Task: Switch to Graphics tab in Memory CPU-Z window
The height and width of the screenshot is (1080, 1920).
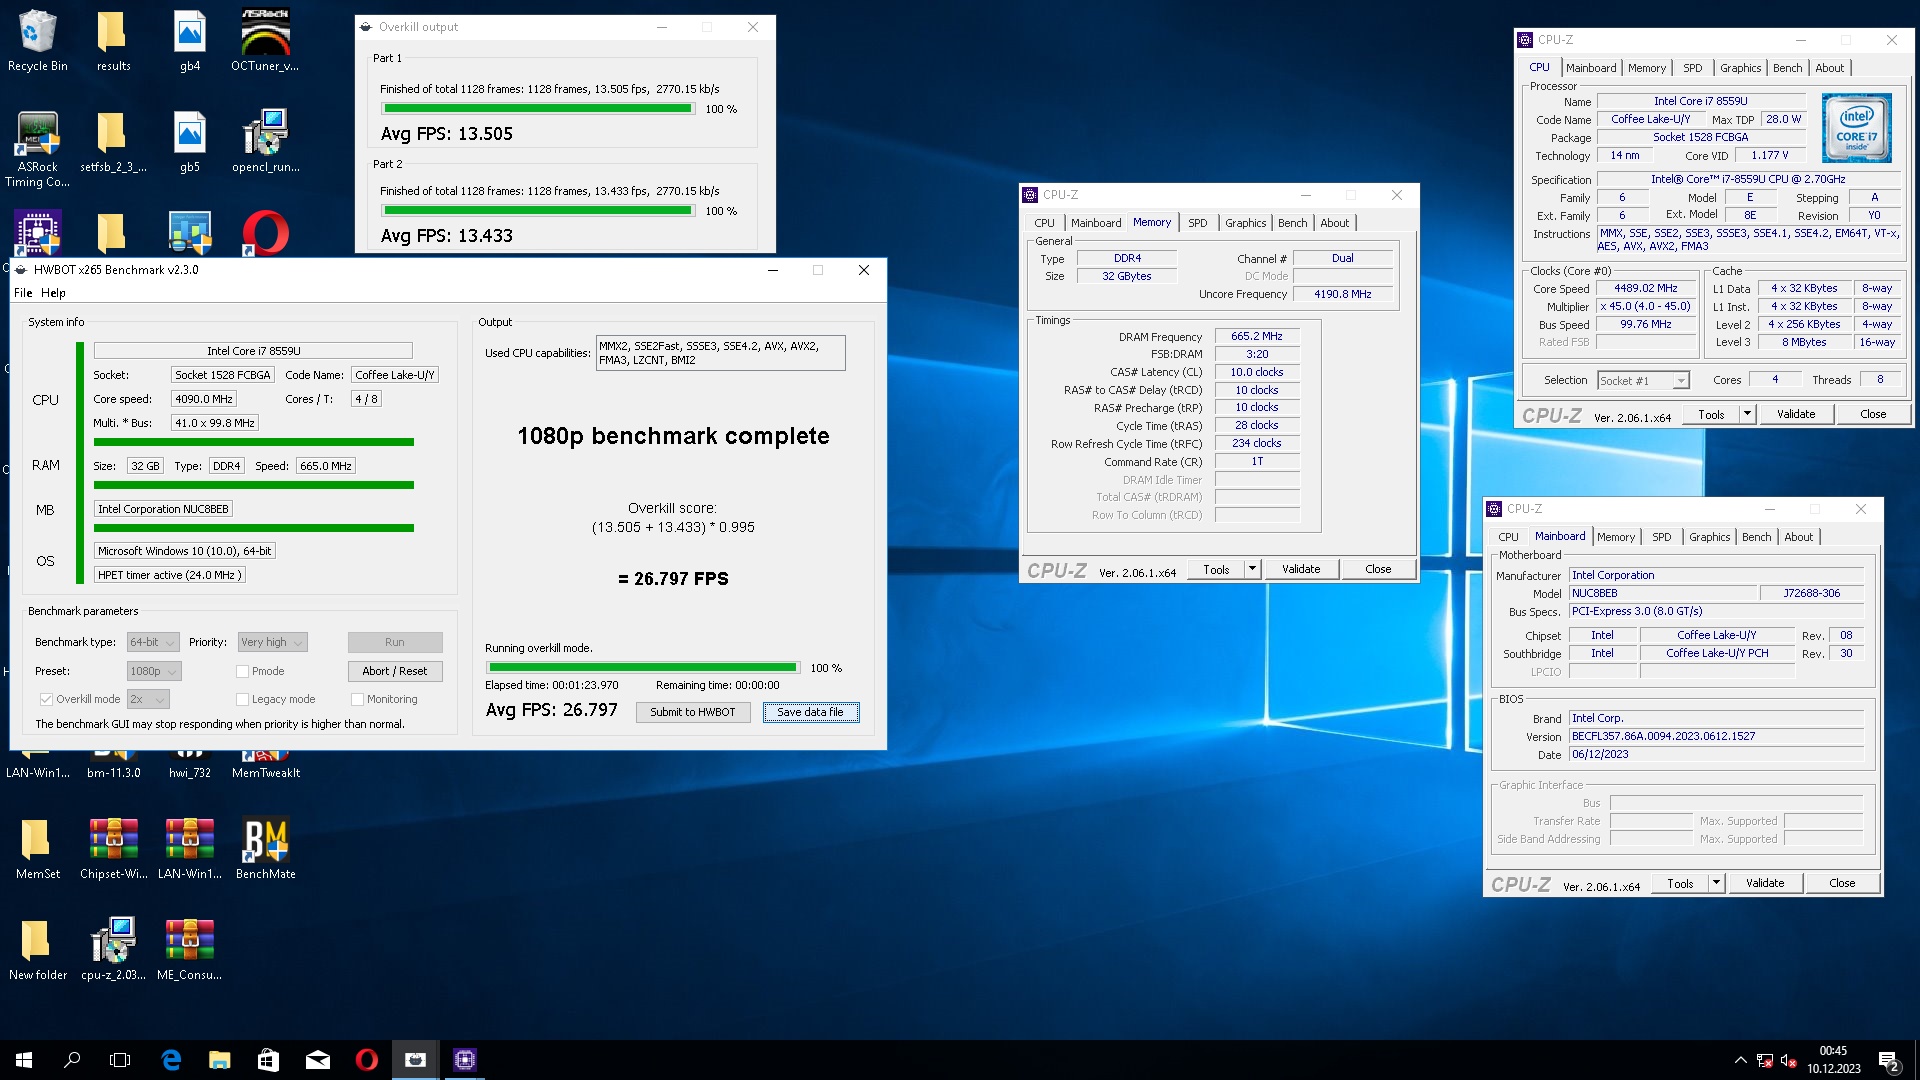Action: 1245,223
